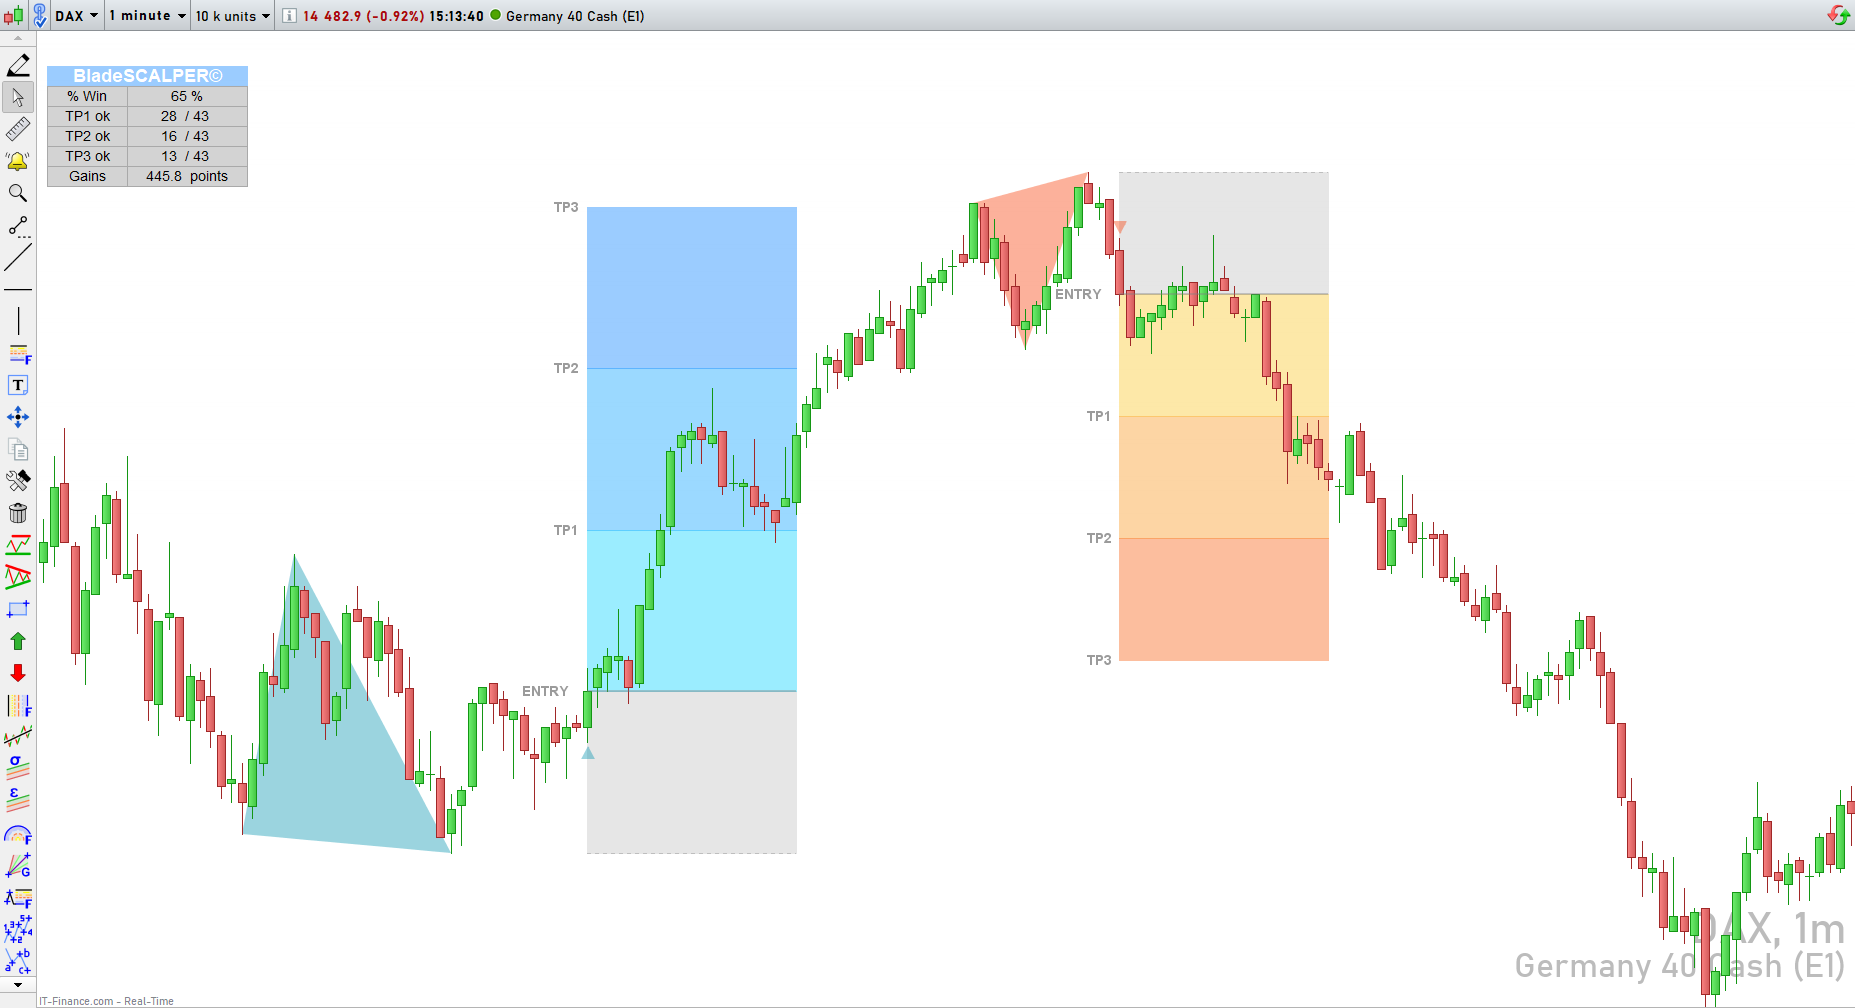Select the red down arrow tool
Screen dimensions: 1855x1008
[18, 673]
